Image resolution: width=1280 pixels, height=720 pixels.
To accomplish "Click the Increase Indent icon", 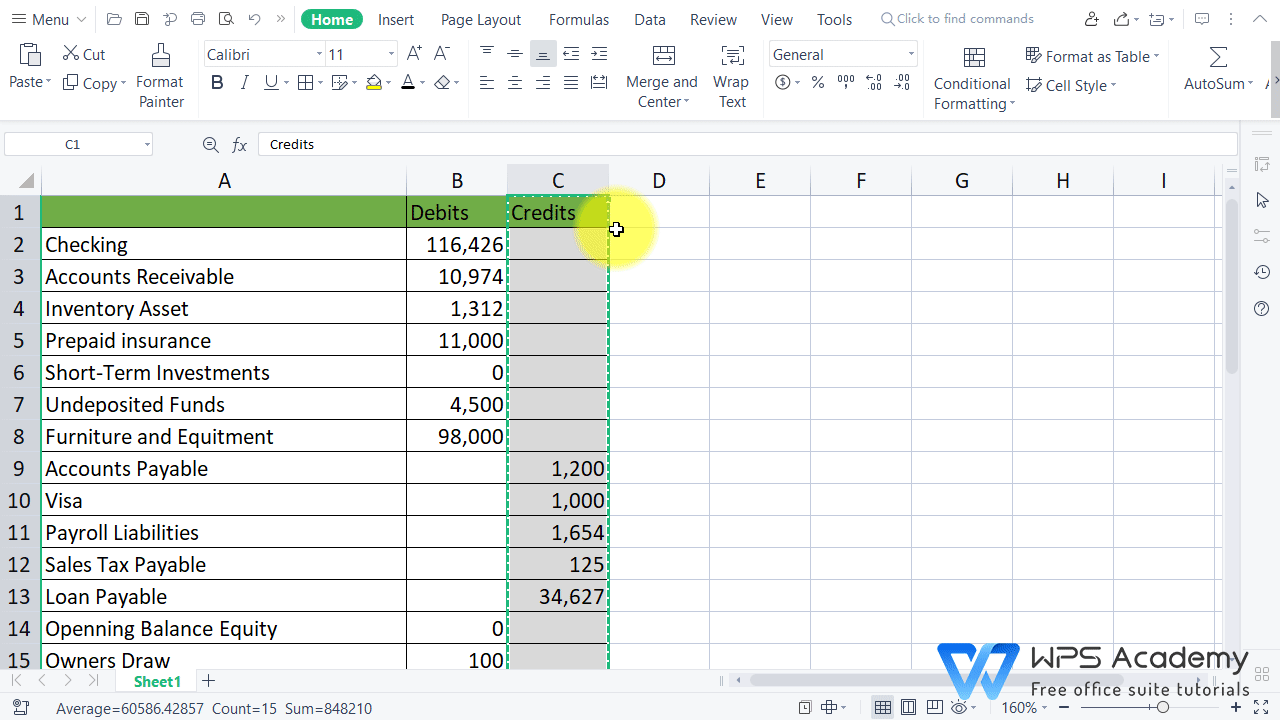I will click(599, 54).
